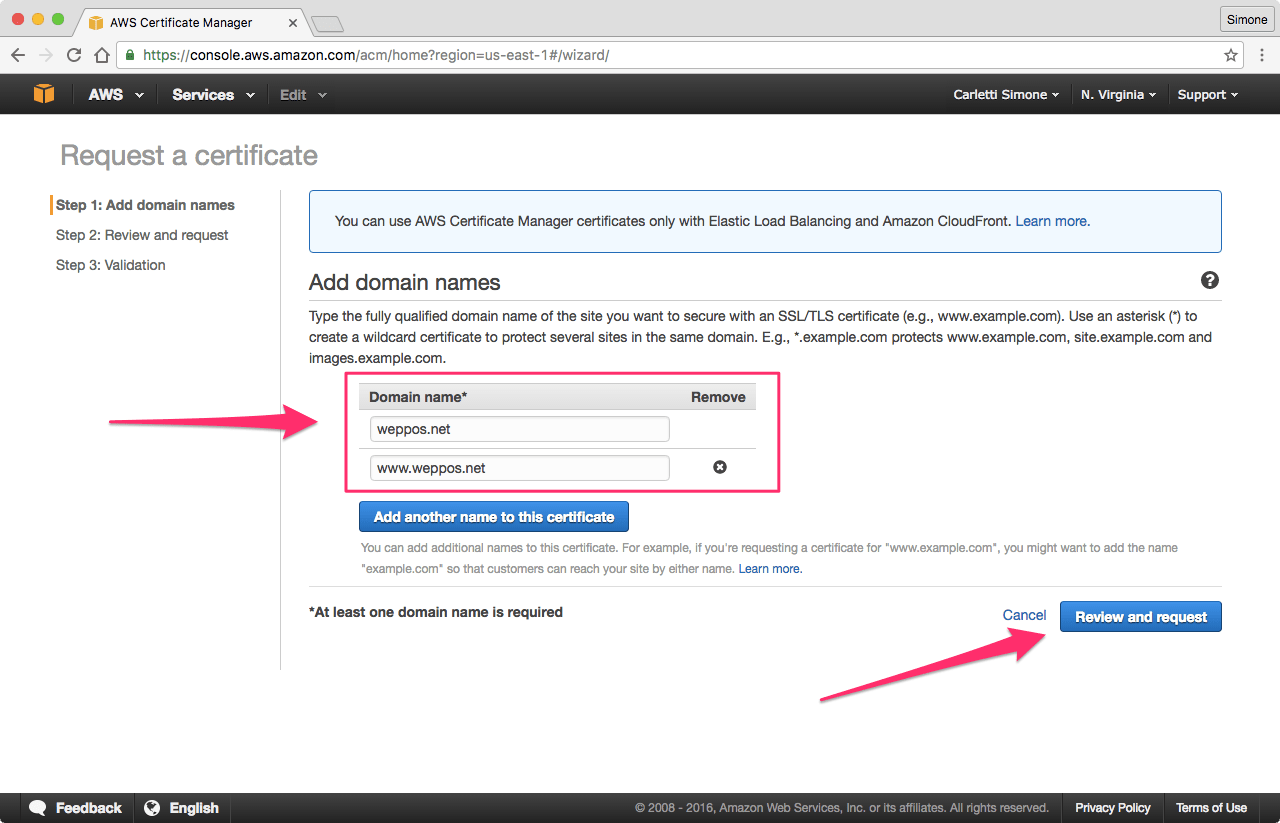1280x823 pixels.
Task: Click the English globe icon in footer
Action: tap(153, 807)
